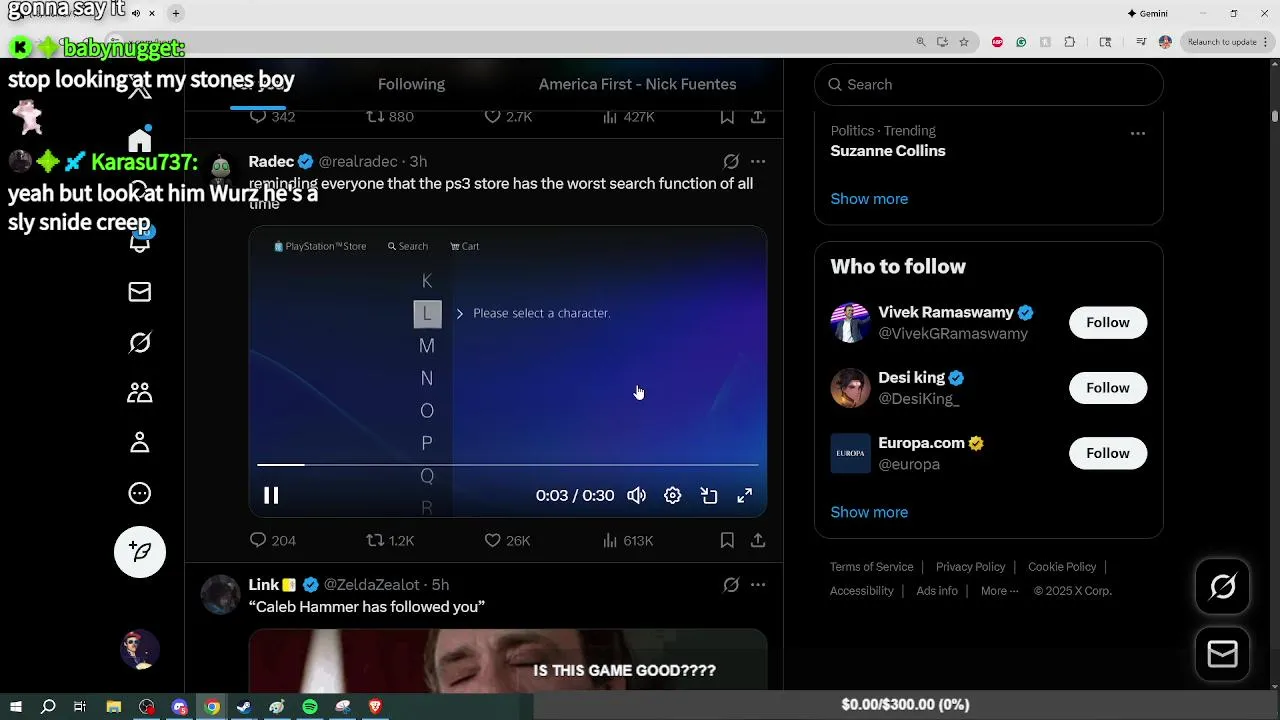Pause the PS3 store video
The height and width of the screenshot is (720, 1280).
[x=271, y=495]
